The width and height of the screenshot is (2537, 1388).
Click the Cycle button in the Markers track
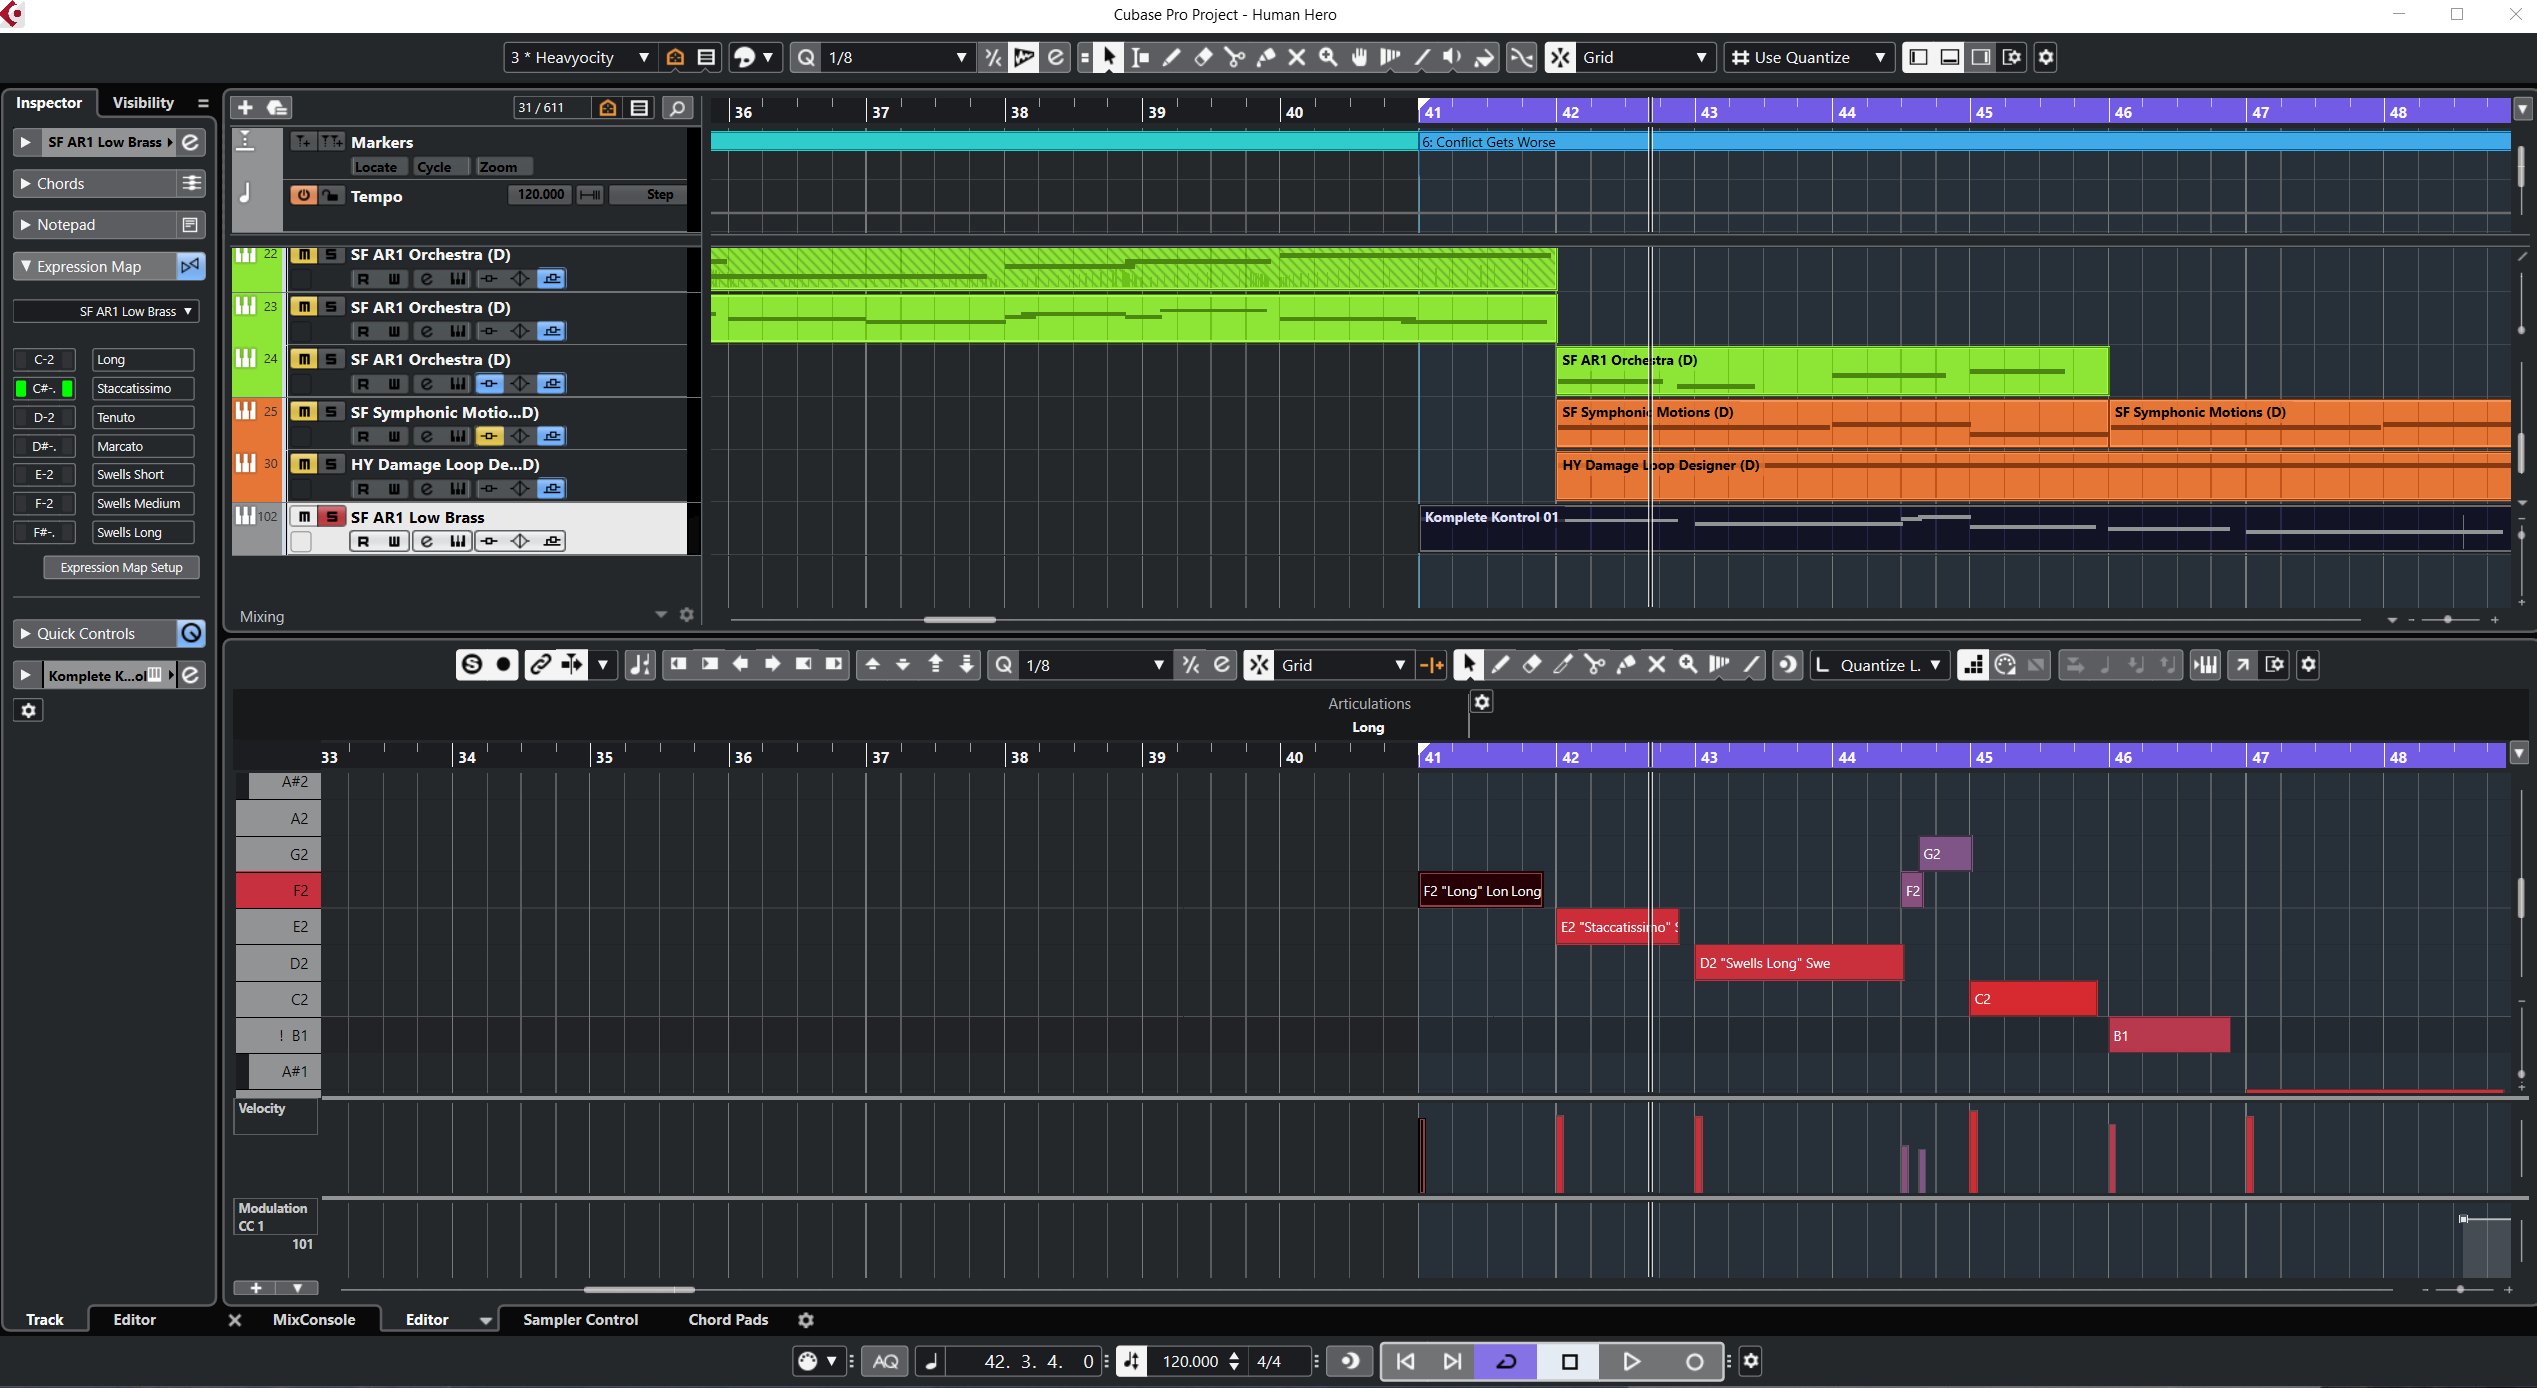[x=439, y=166]
